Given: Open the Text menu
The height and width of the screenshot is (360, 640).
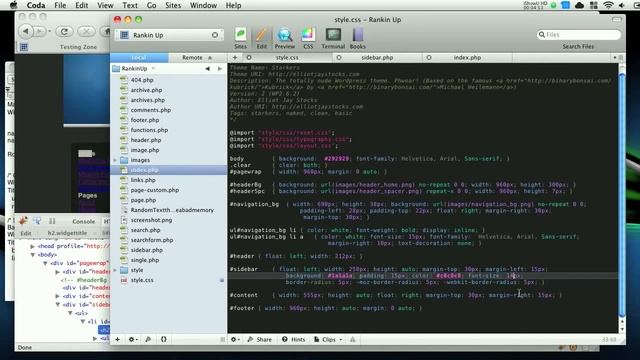Looking at the screenshot, I should pos(130,5).
